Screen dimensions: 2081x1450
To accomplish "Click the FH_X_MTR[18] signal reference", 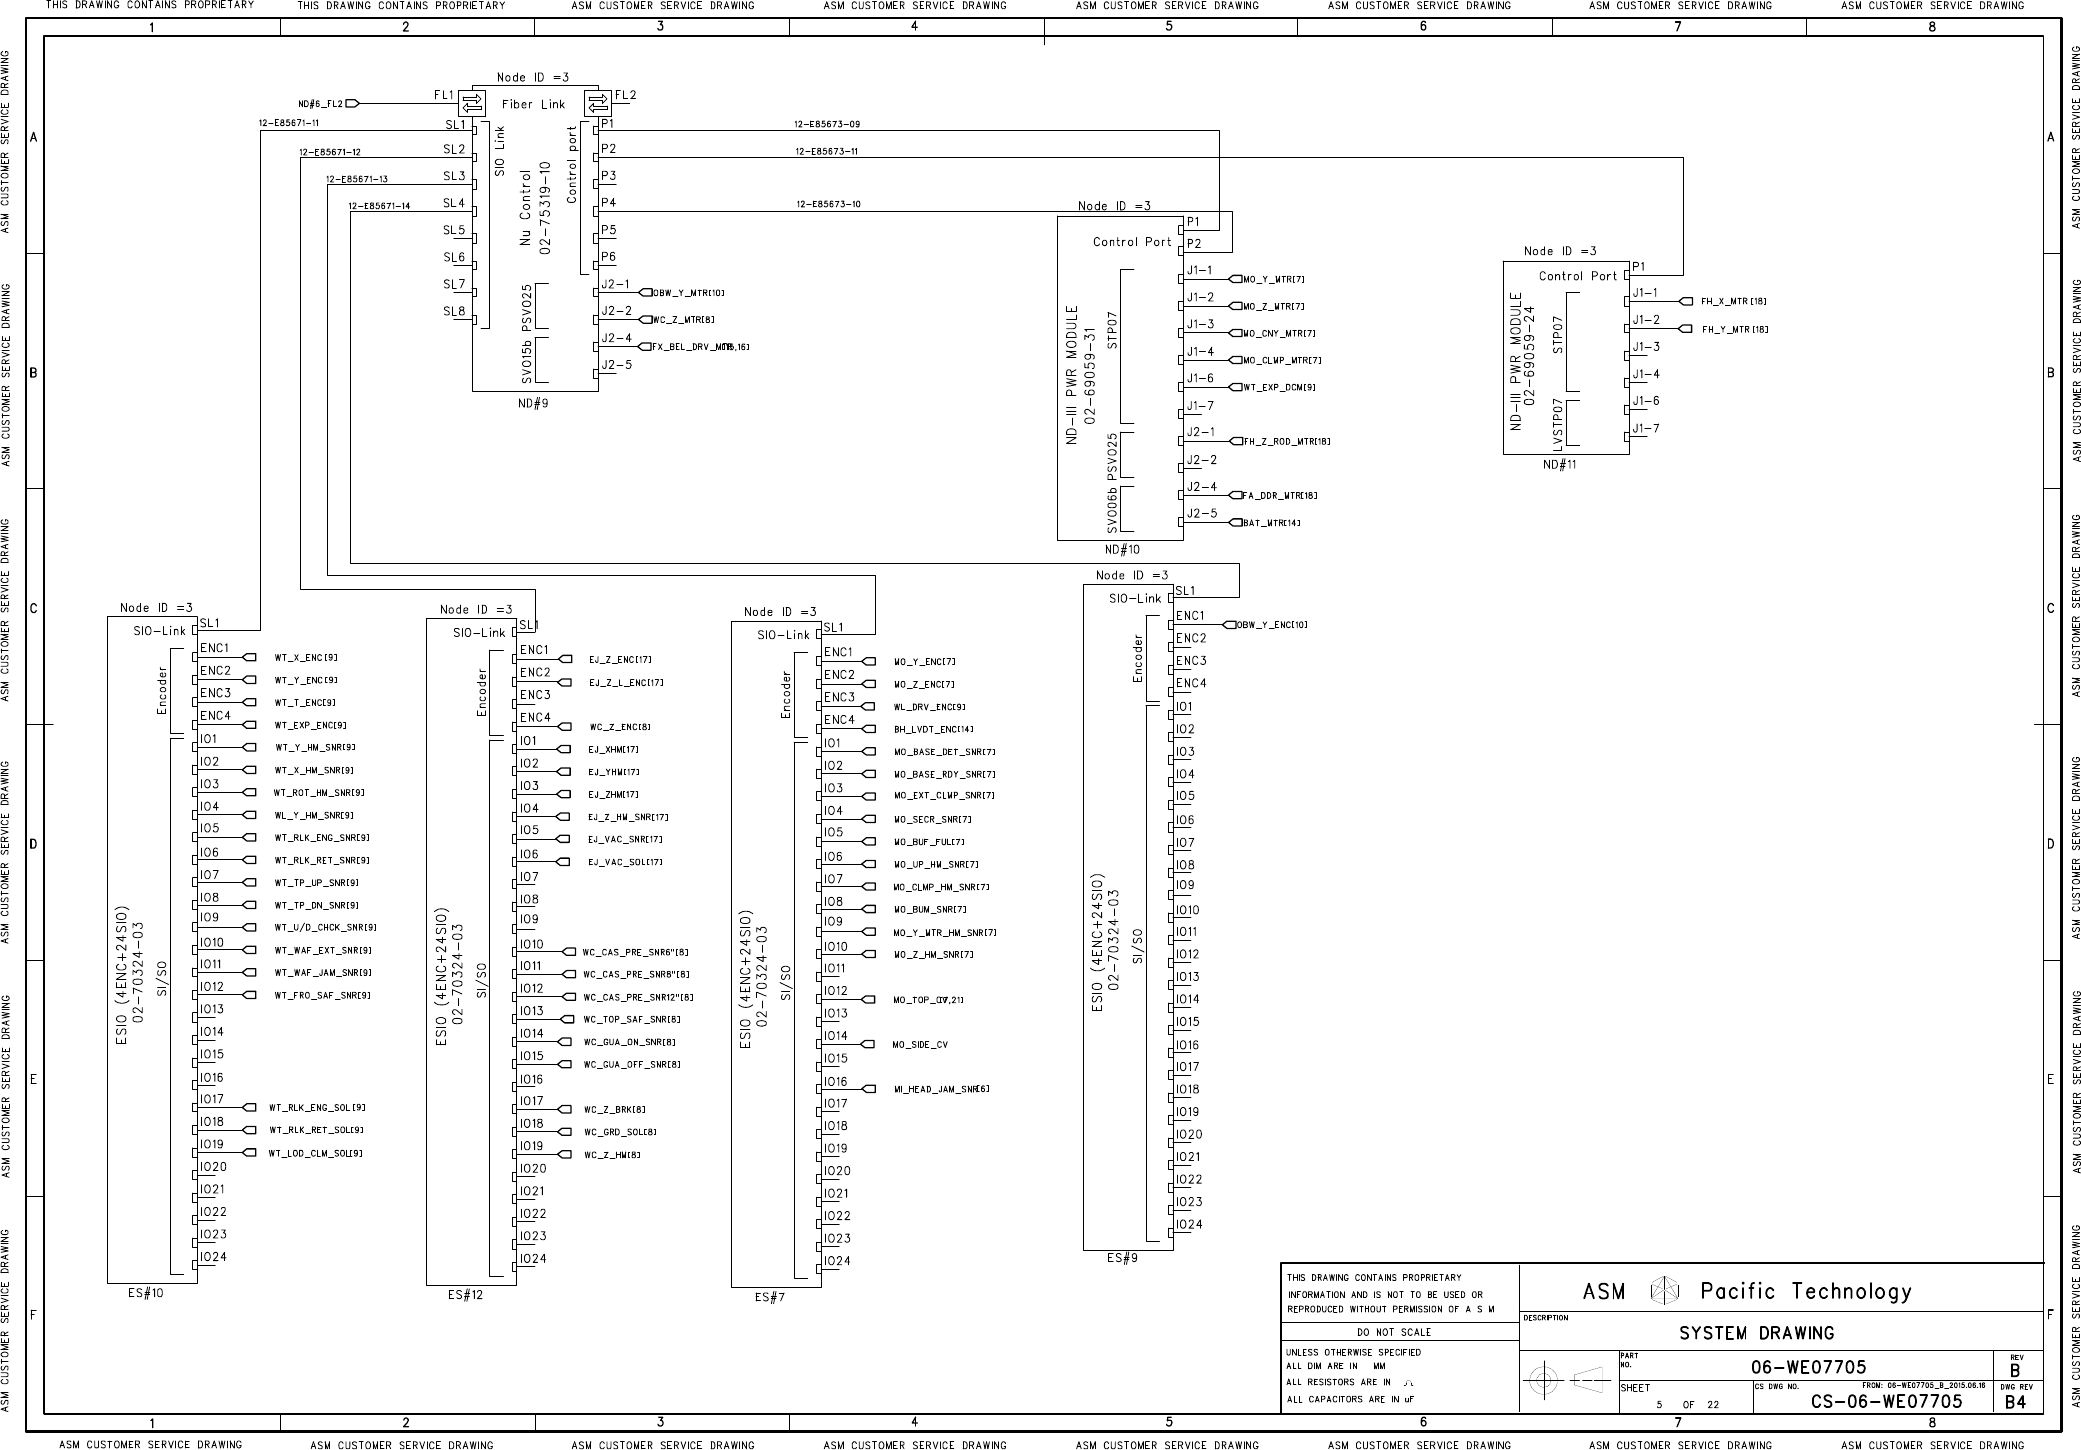I will (1734, 301).
